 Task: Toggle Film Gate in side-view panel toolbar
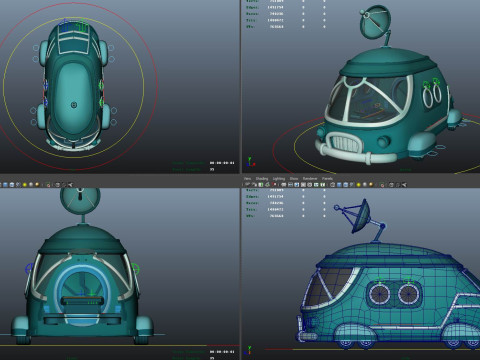[290, 185]
